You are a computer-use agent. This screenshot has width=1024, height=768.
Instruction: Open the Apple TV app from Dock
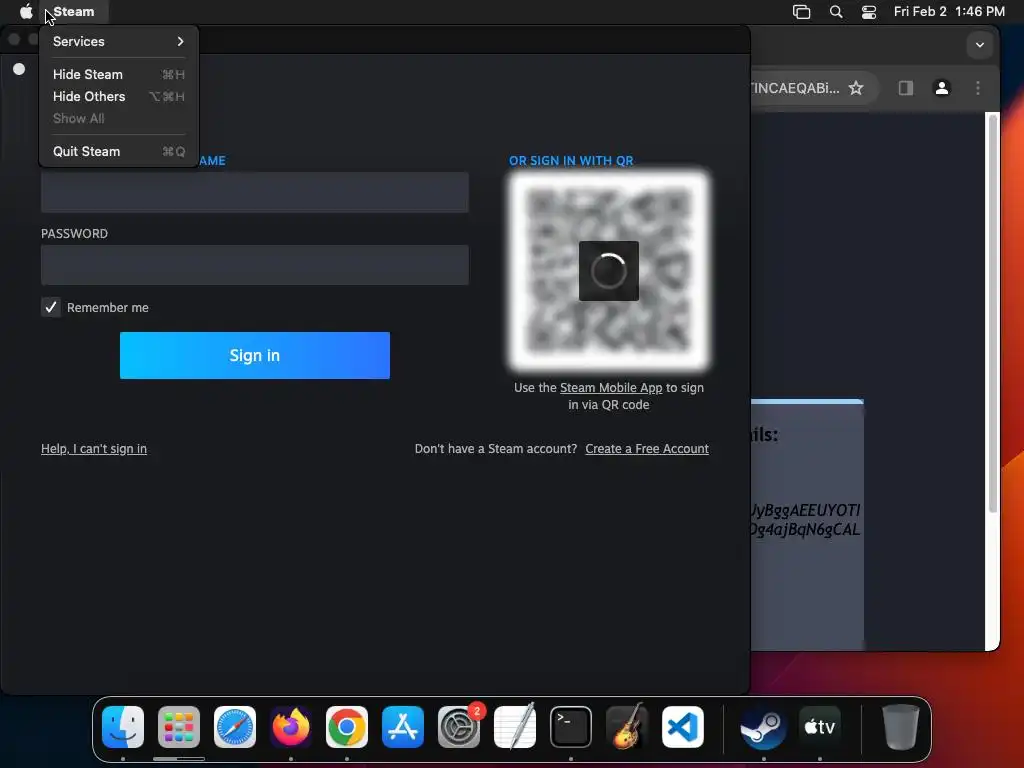pyautogui.click(x=820, y=727)
